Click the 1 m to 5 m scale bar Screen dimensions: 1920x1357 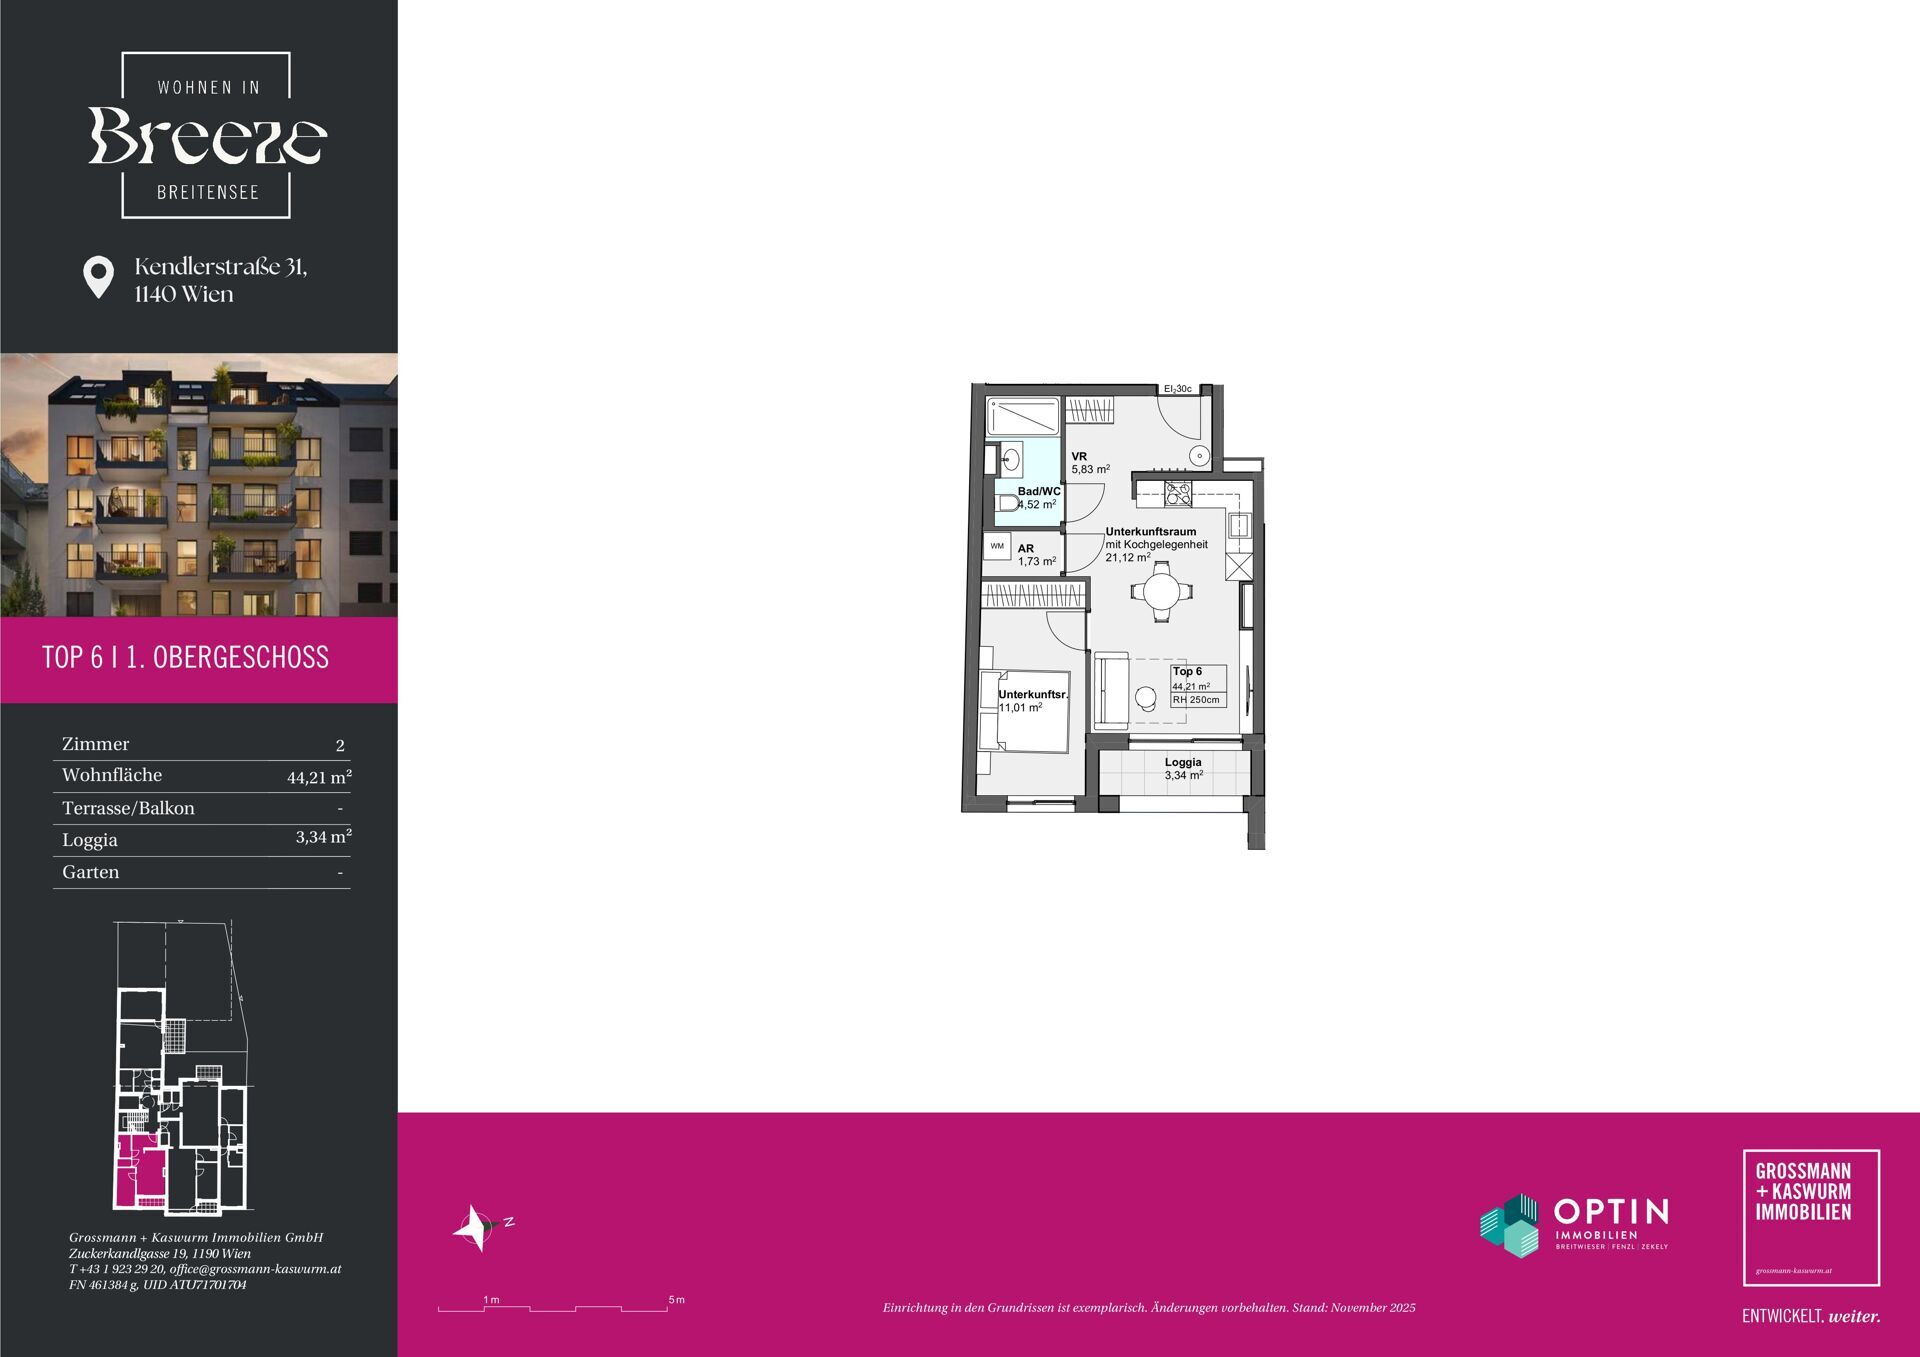coord(553,1306)
